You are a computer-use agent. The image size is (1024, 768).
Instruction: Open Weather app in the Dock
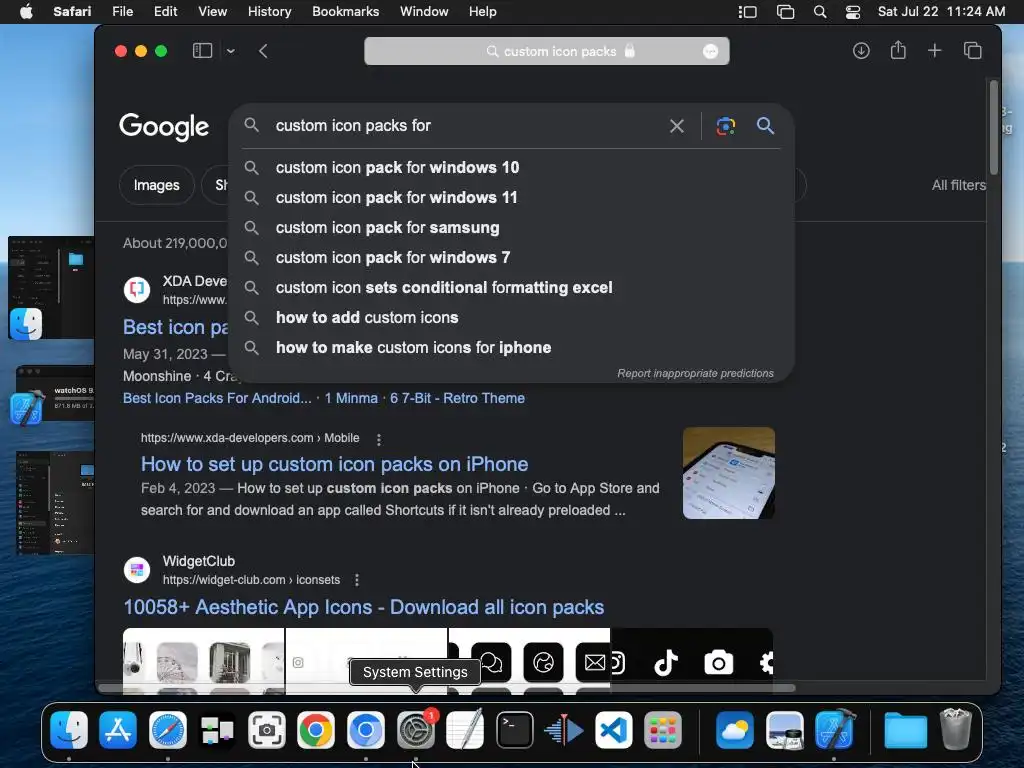[735, 729]
